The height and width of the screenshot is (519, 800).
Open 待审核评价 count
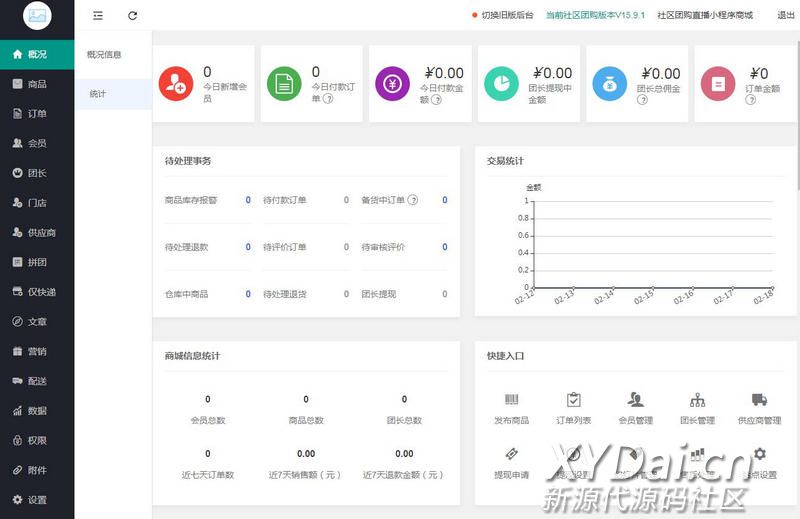pyautogui.click(x=445, y=247)
